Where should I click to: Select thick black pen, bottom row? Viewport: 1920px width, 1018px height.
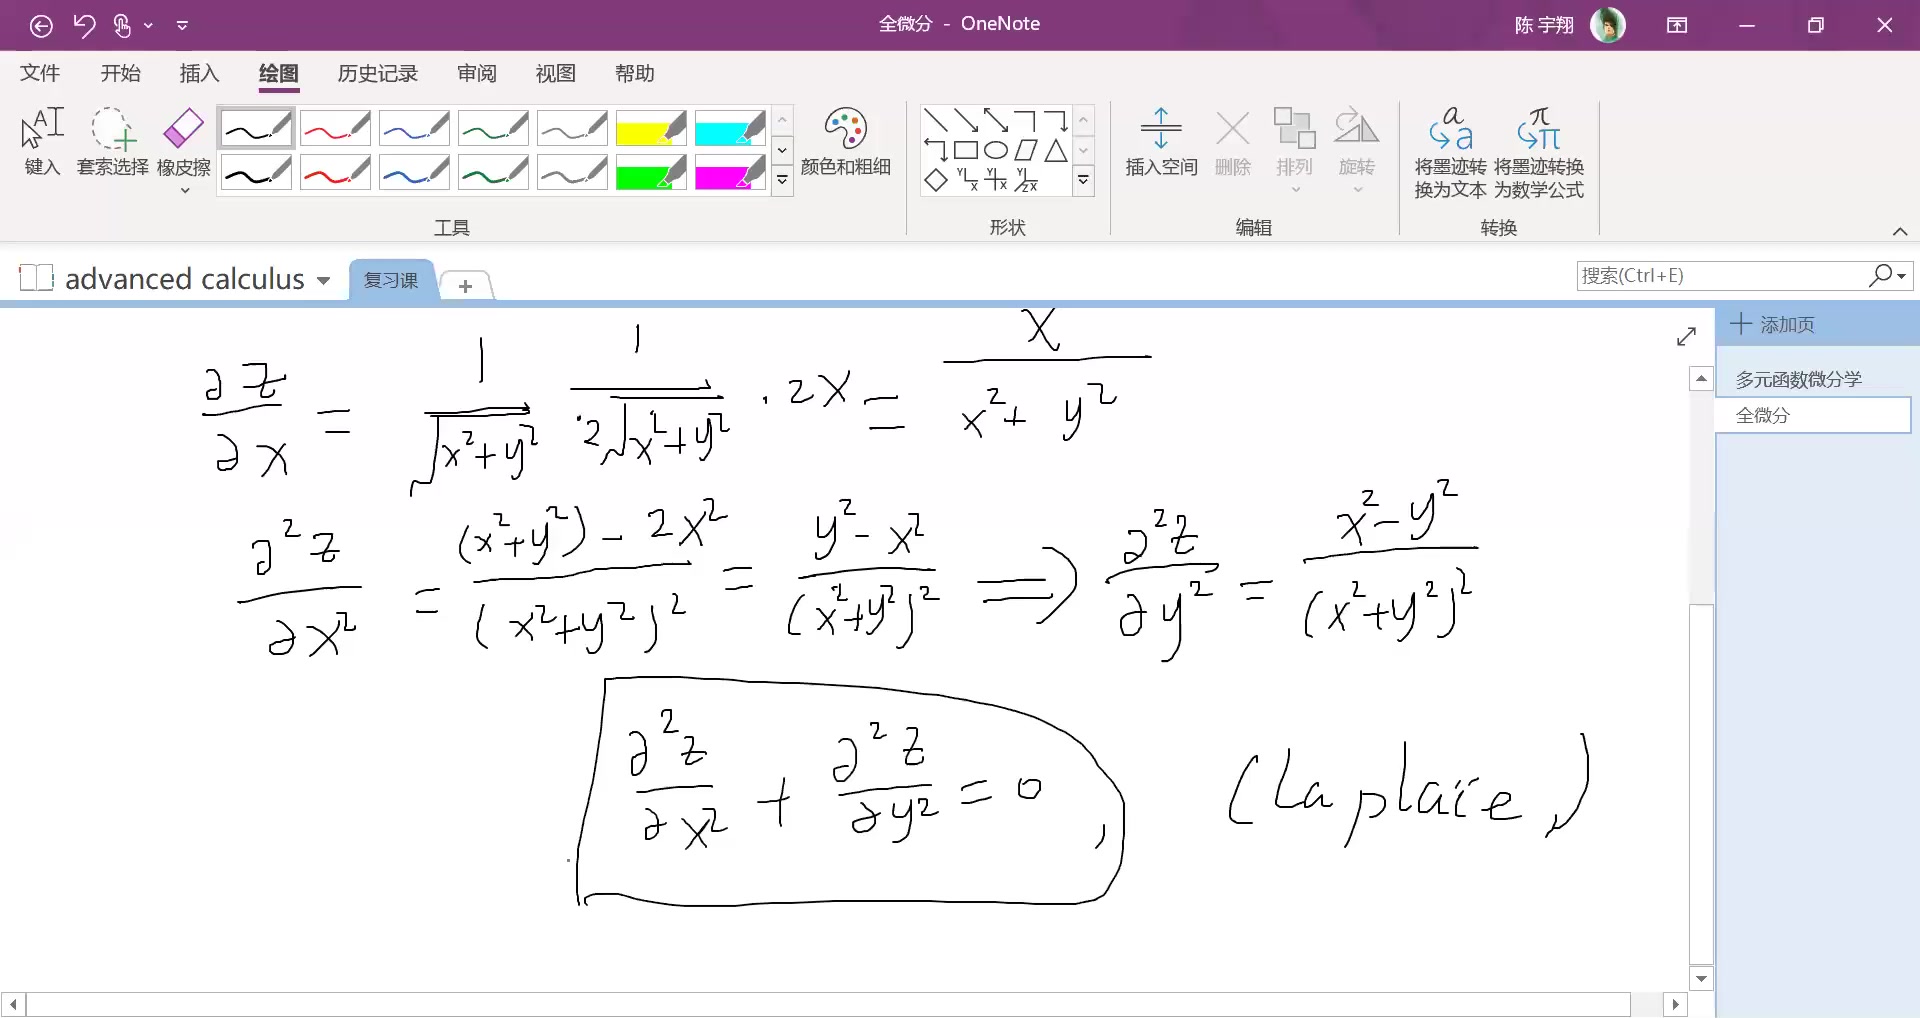coord(256,173)
